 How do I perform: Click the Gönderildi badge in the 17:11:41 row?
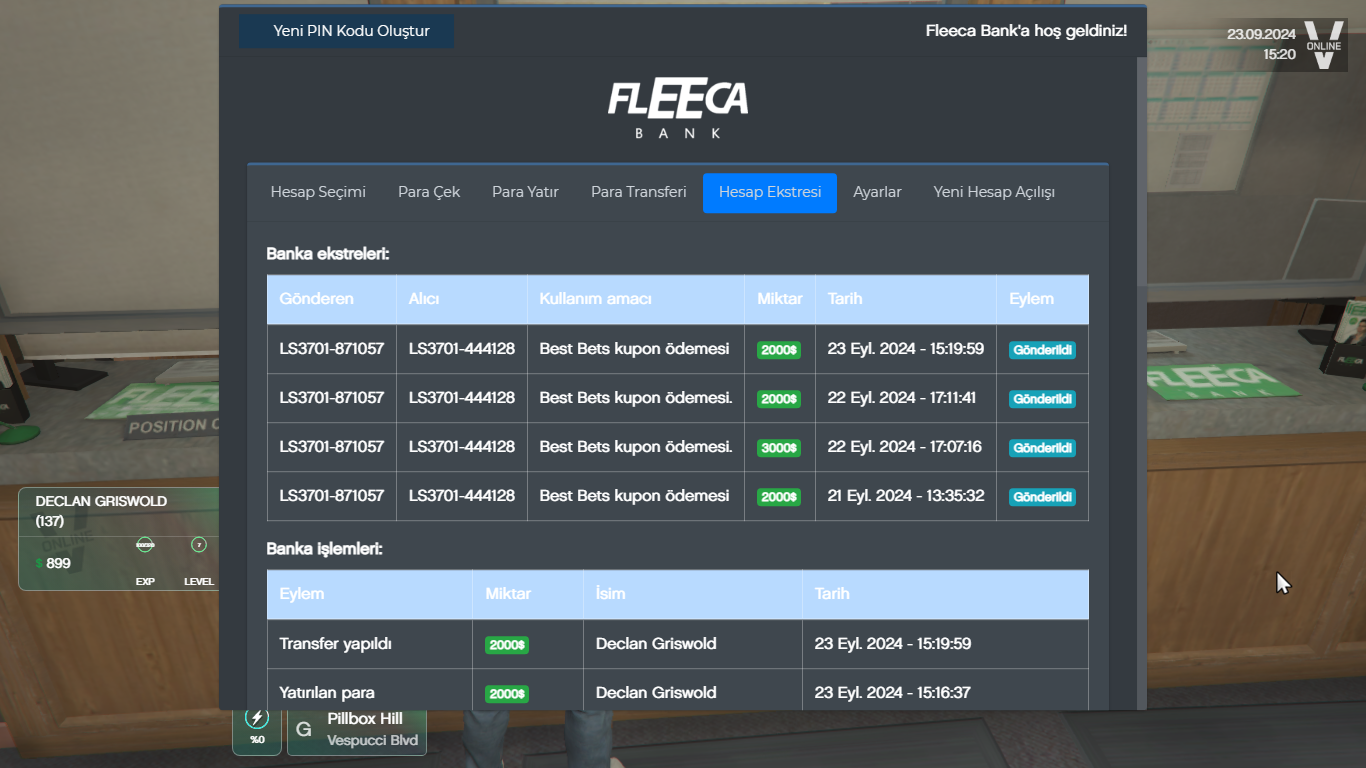1042,399
